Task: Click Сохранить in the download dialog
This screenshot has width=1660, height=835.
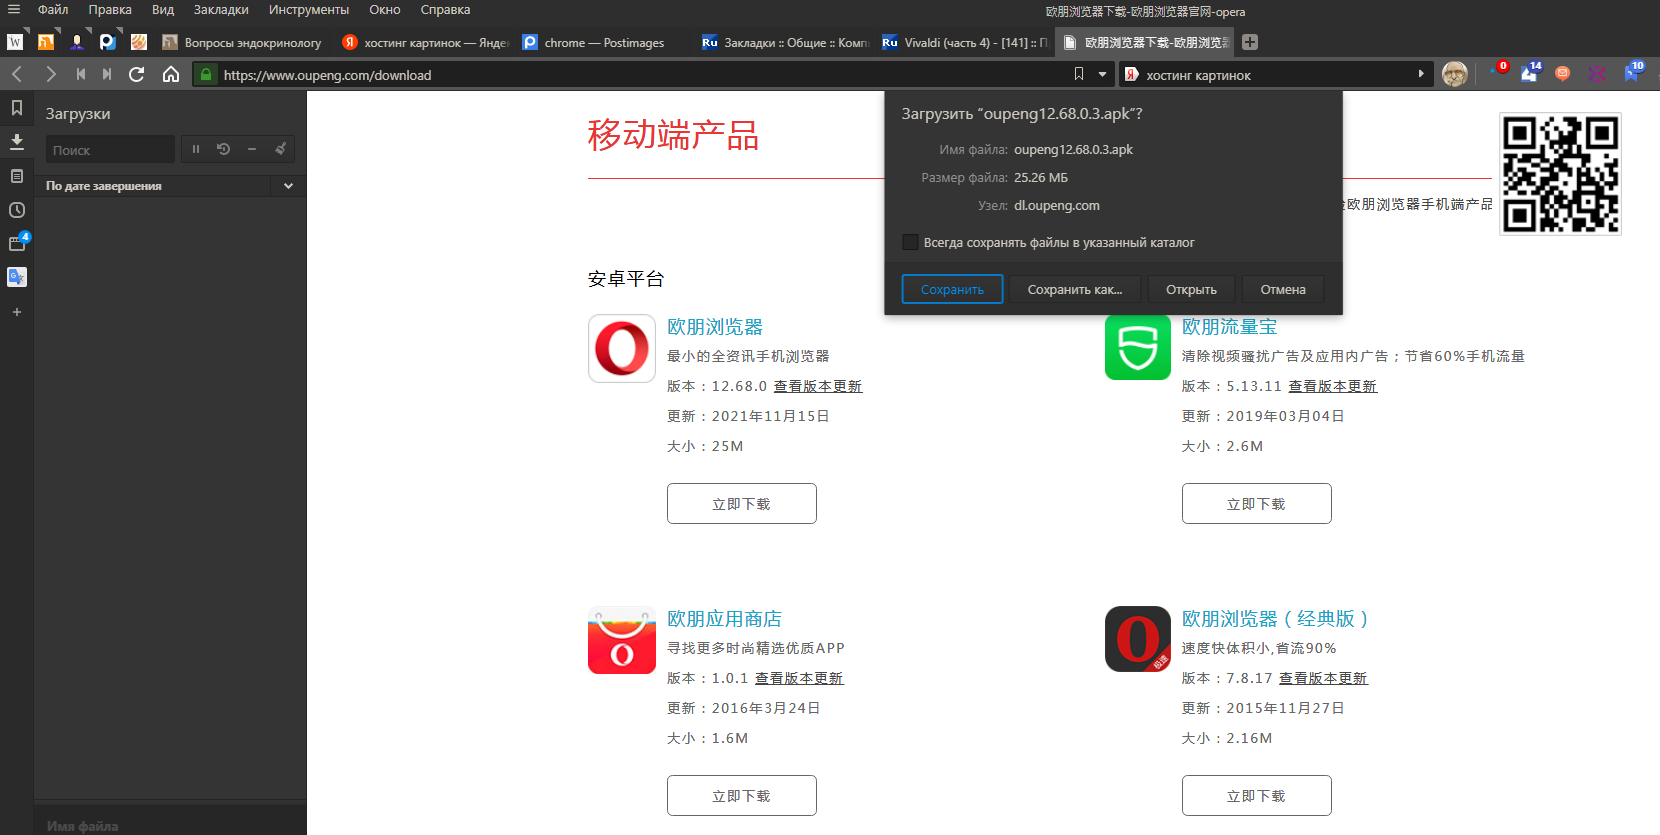Action: (x=952, y=289)
